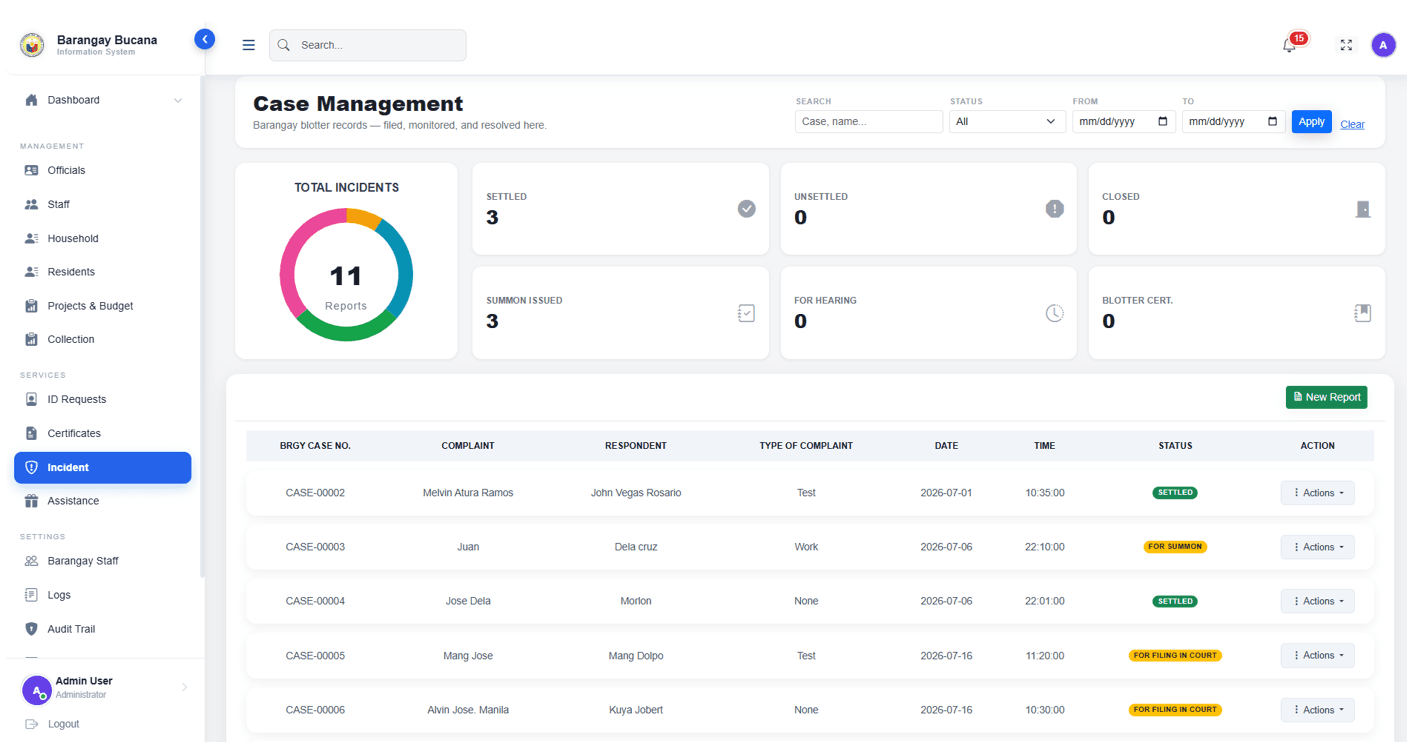Click respondent Kuya Jobert
Viewport: 1407px width, 742px height.
636,710
